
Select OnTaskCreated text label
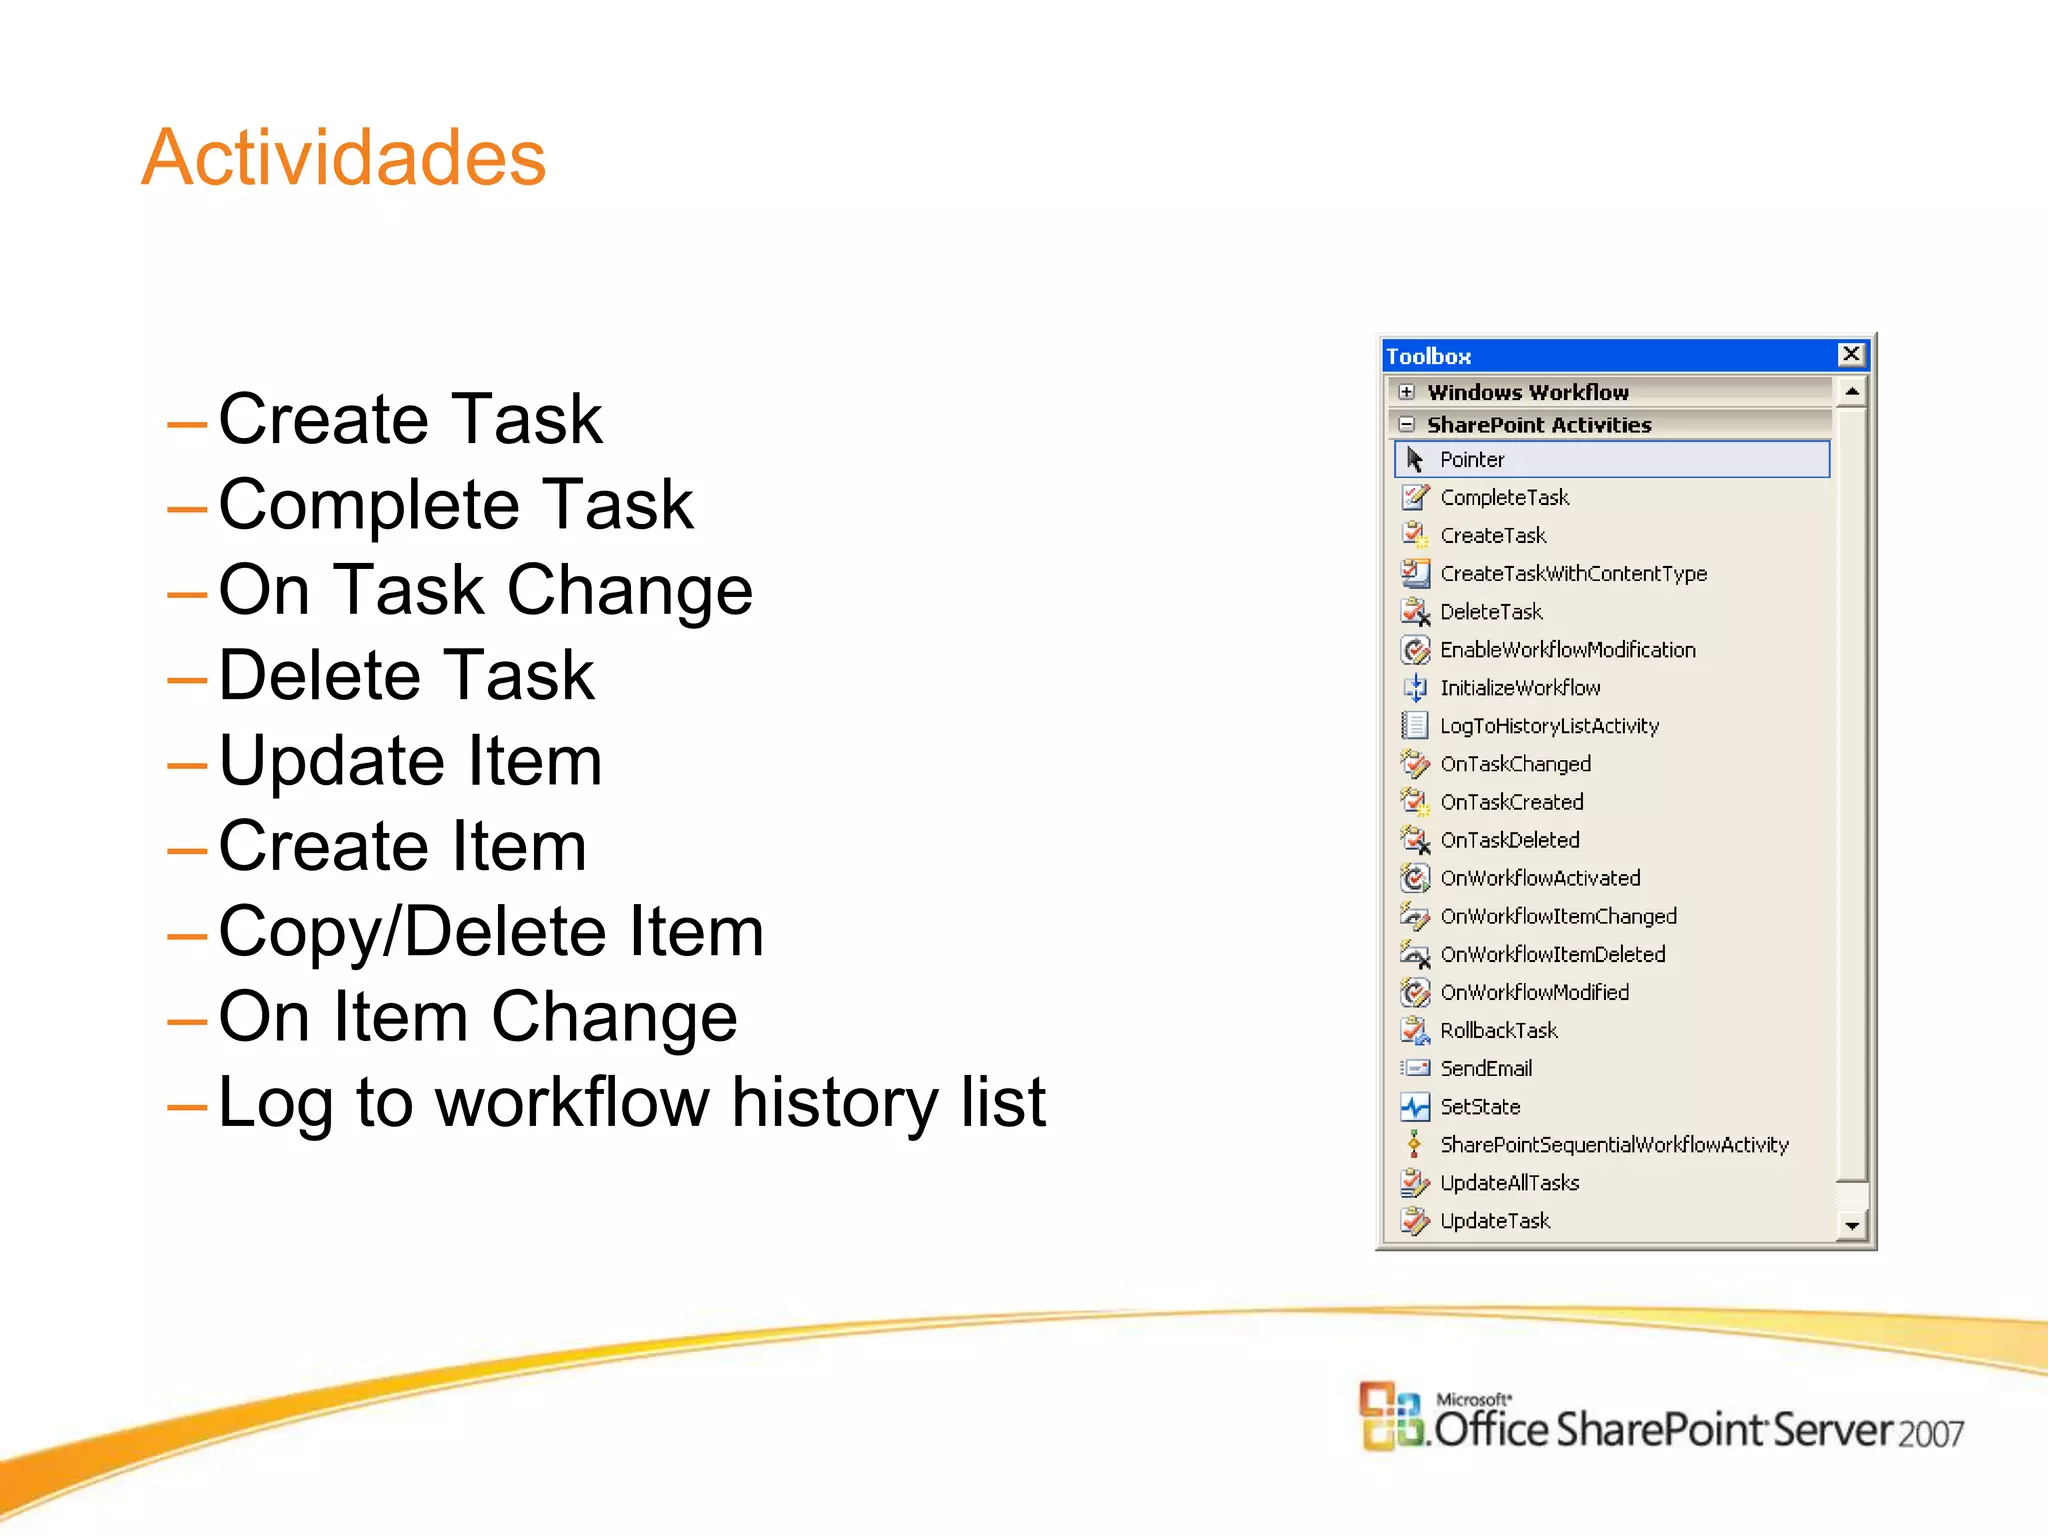pyautogui.click(x=1512, y=801)
